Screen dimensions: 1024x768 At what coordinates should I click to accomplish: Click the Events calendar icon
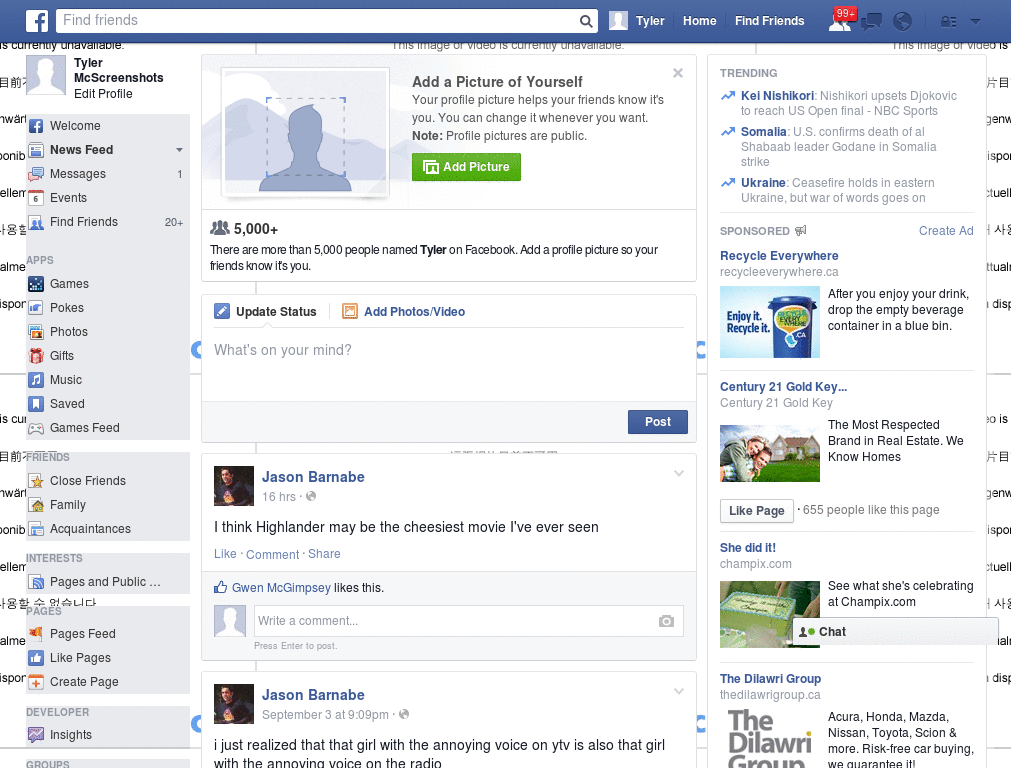tap(37, 198)
